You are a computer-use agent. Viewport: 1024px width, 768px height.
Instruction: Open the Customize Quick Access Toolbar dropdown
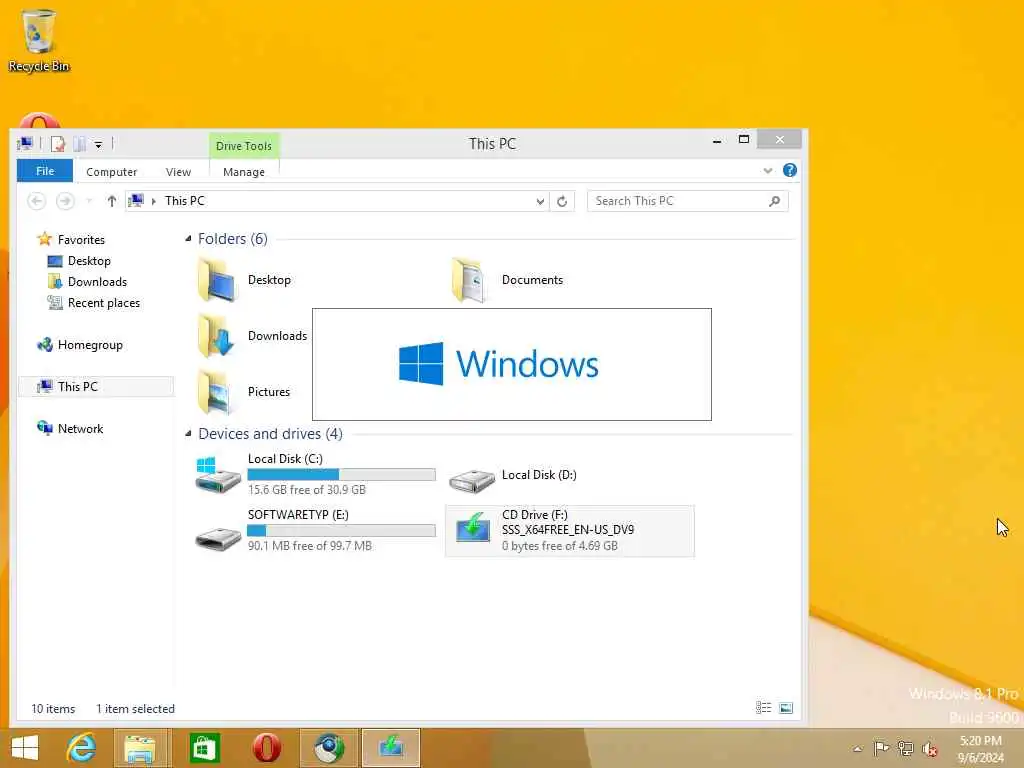[98, 144]
